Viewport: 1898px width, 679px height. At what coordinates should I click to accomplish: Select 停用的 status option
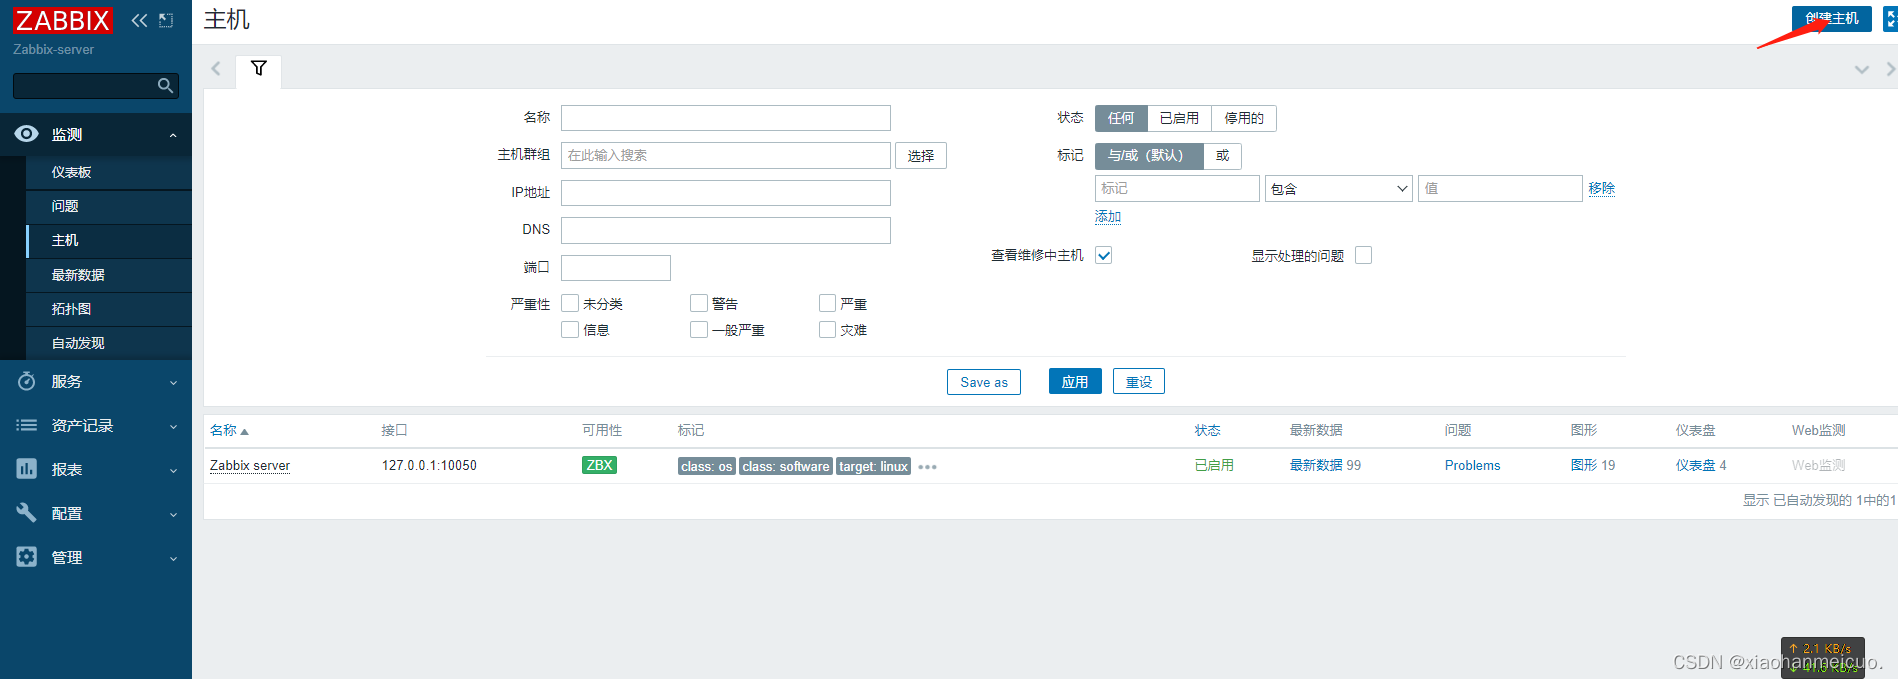pos(1244,118)
